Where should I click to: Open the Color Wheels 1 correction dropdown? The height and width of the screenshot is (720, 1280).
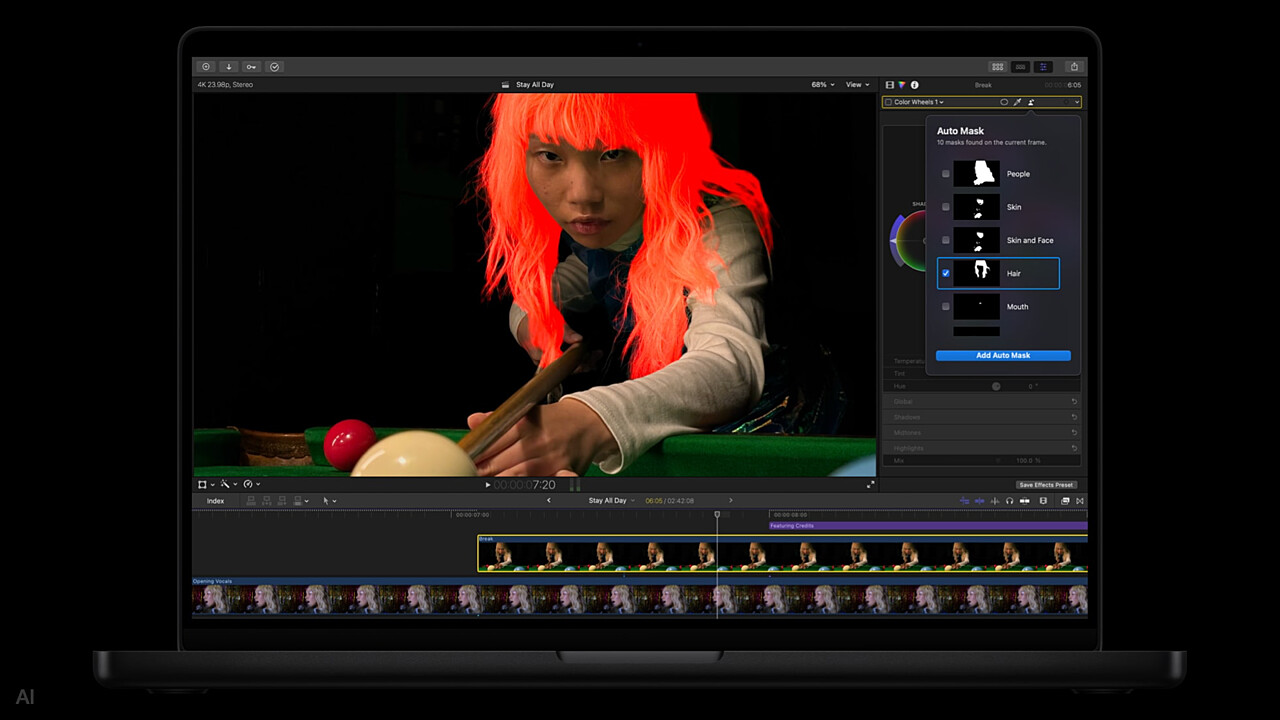919,102
